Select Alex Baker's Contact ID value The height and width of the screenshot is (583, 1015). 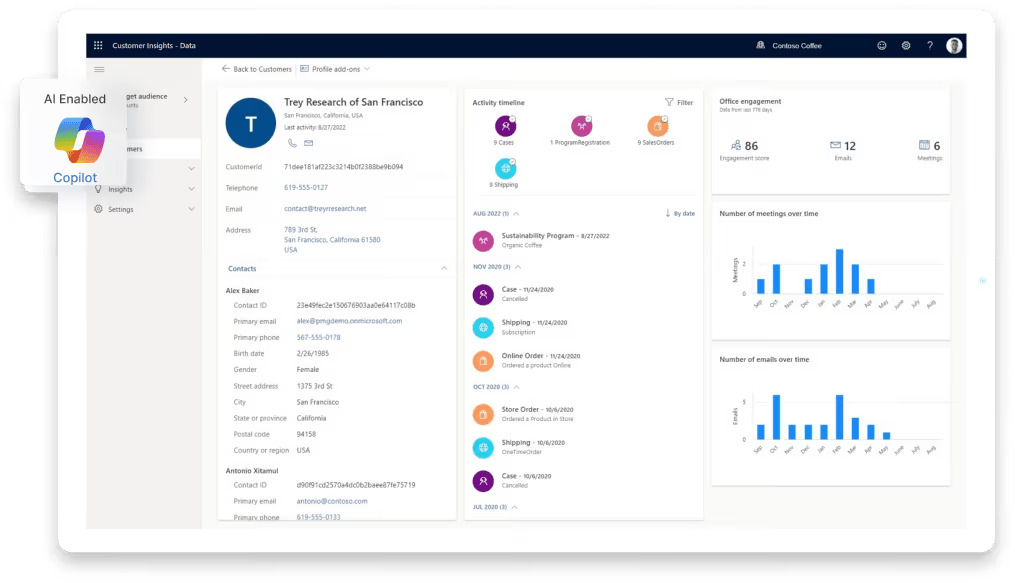pyautogui.click(x=356, y=305)
